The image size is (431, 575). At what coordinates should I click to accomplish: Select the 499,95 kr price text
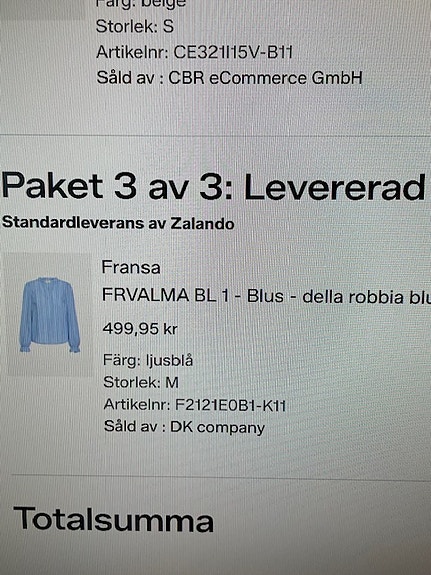tap(140, 329)
